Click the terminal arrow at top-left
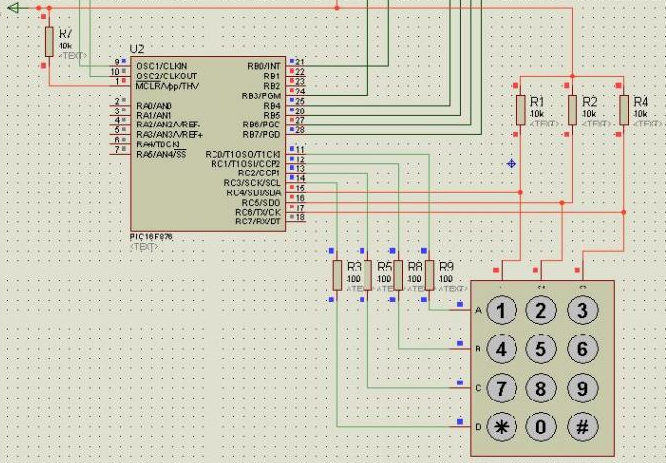The image size is (666, 463). coord(12,7)
